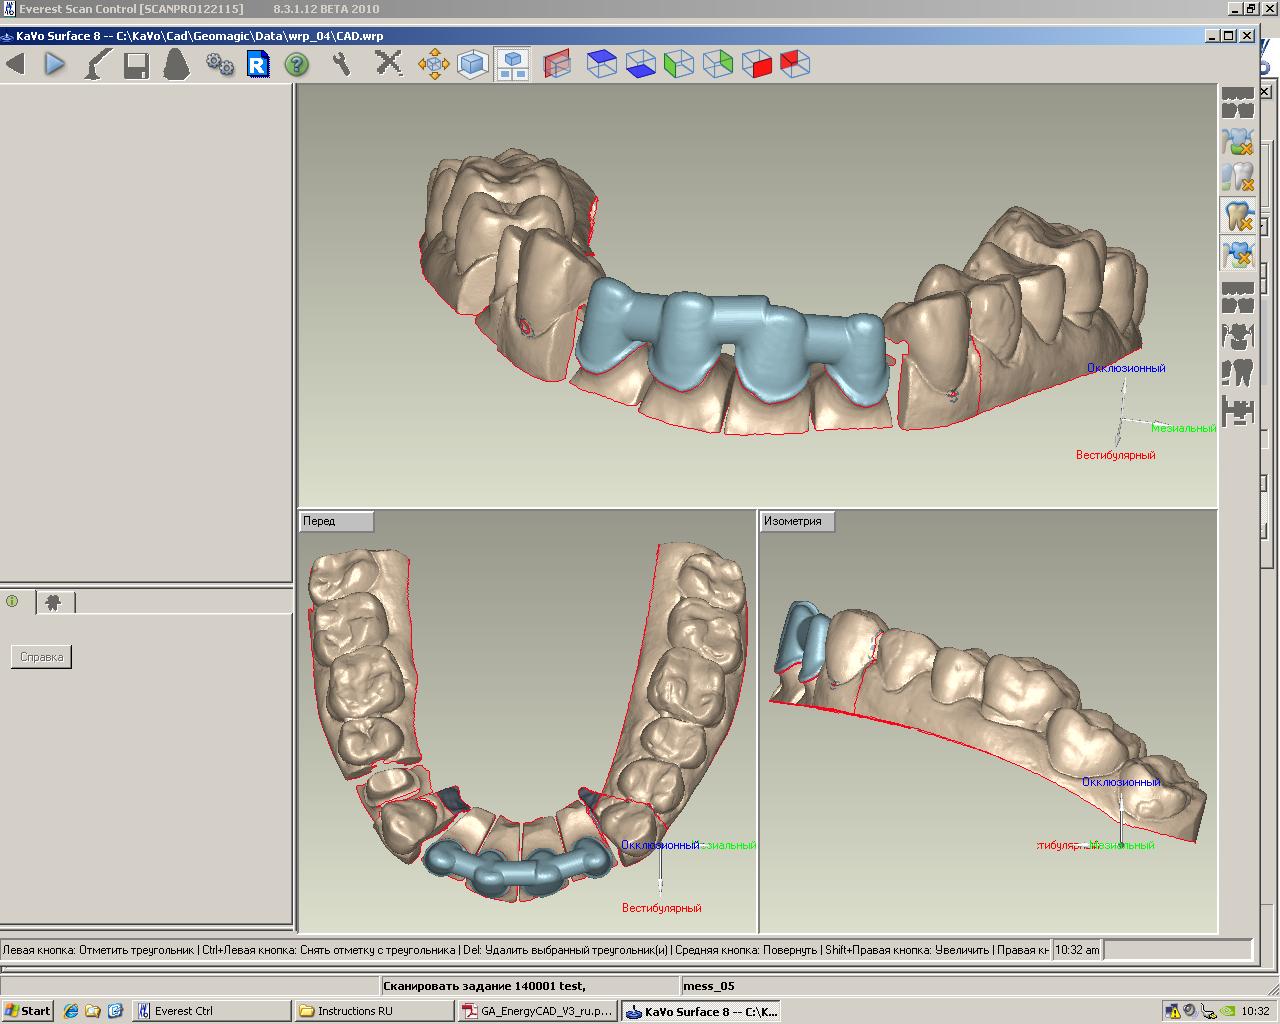The image size is (1280, 1024).
Task: Open the green info tab
Action: (x=13, y=602)
